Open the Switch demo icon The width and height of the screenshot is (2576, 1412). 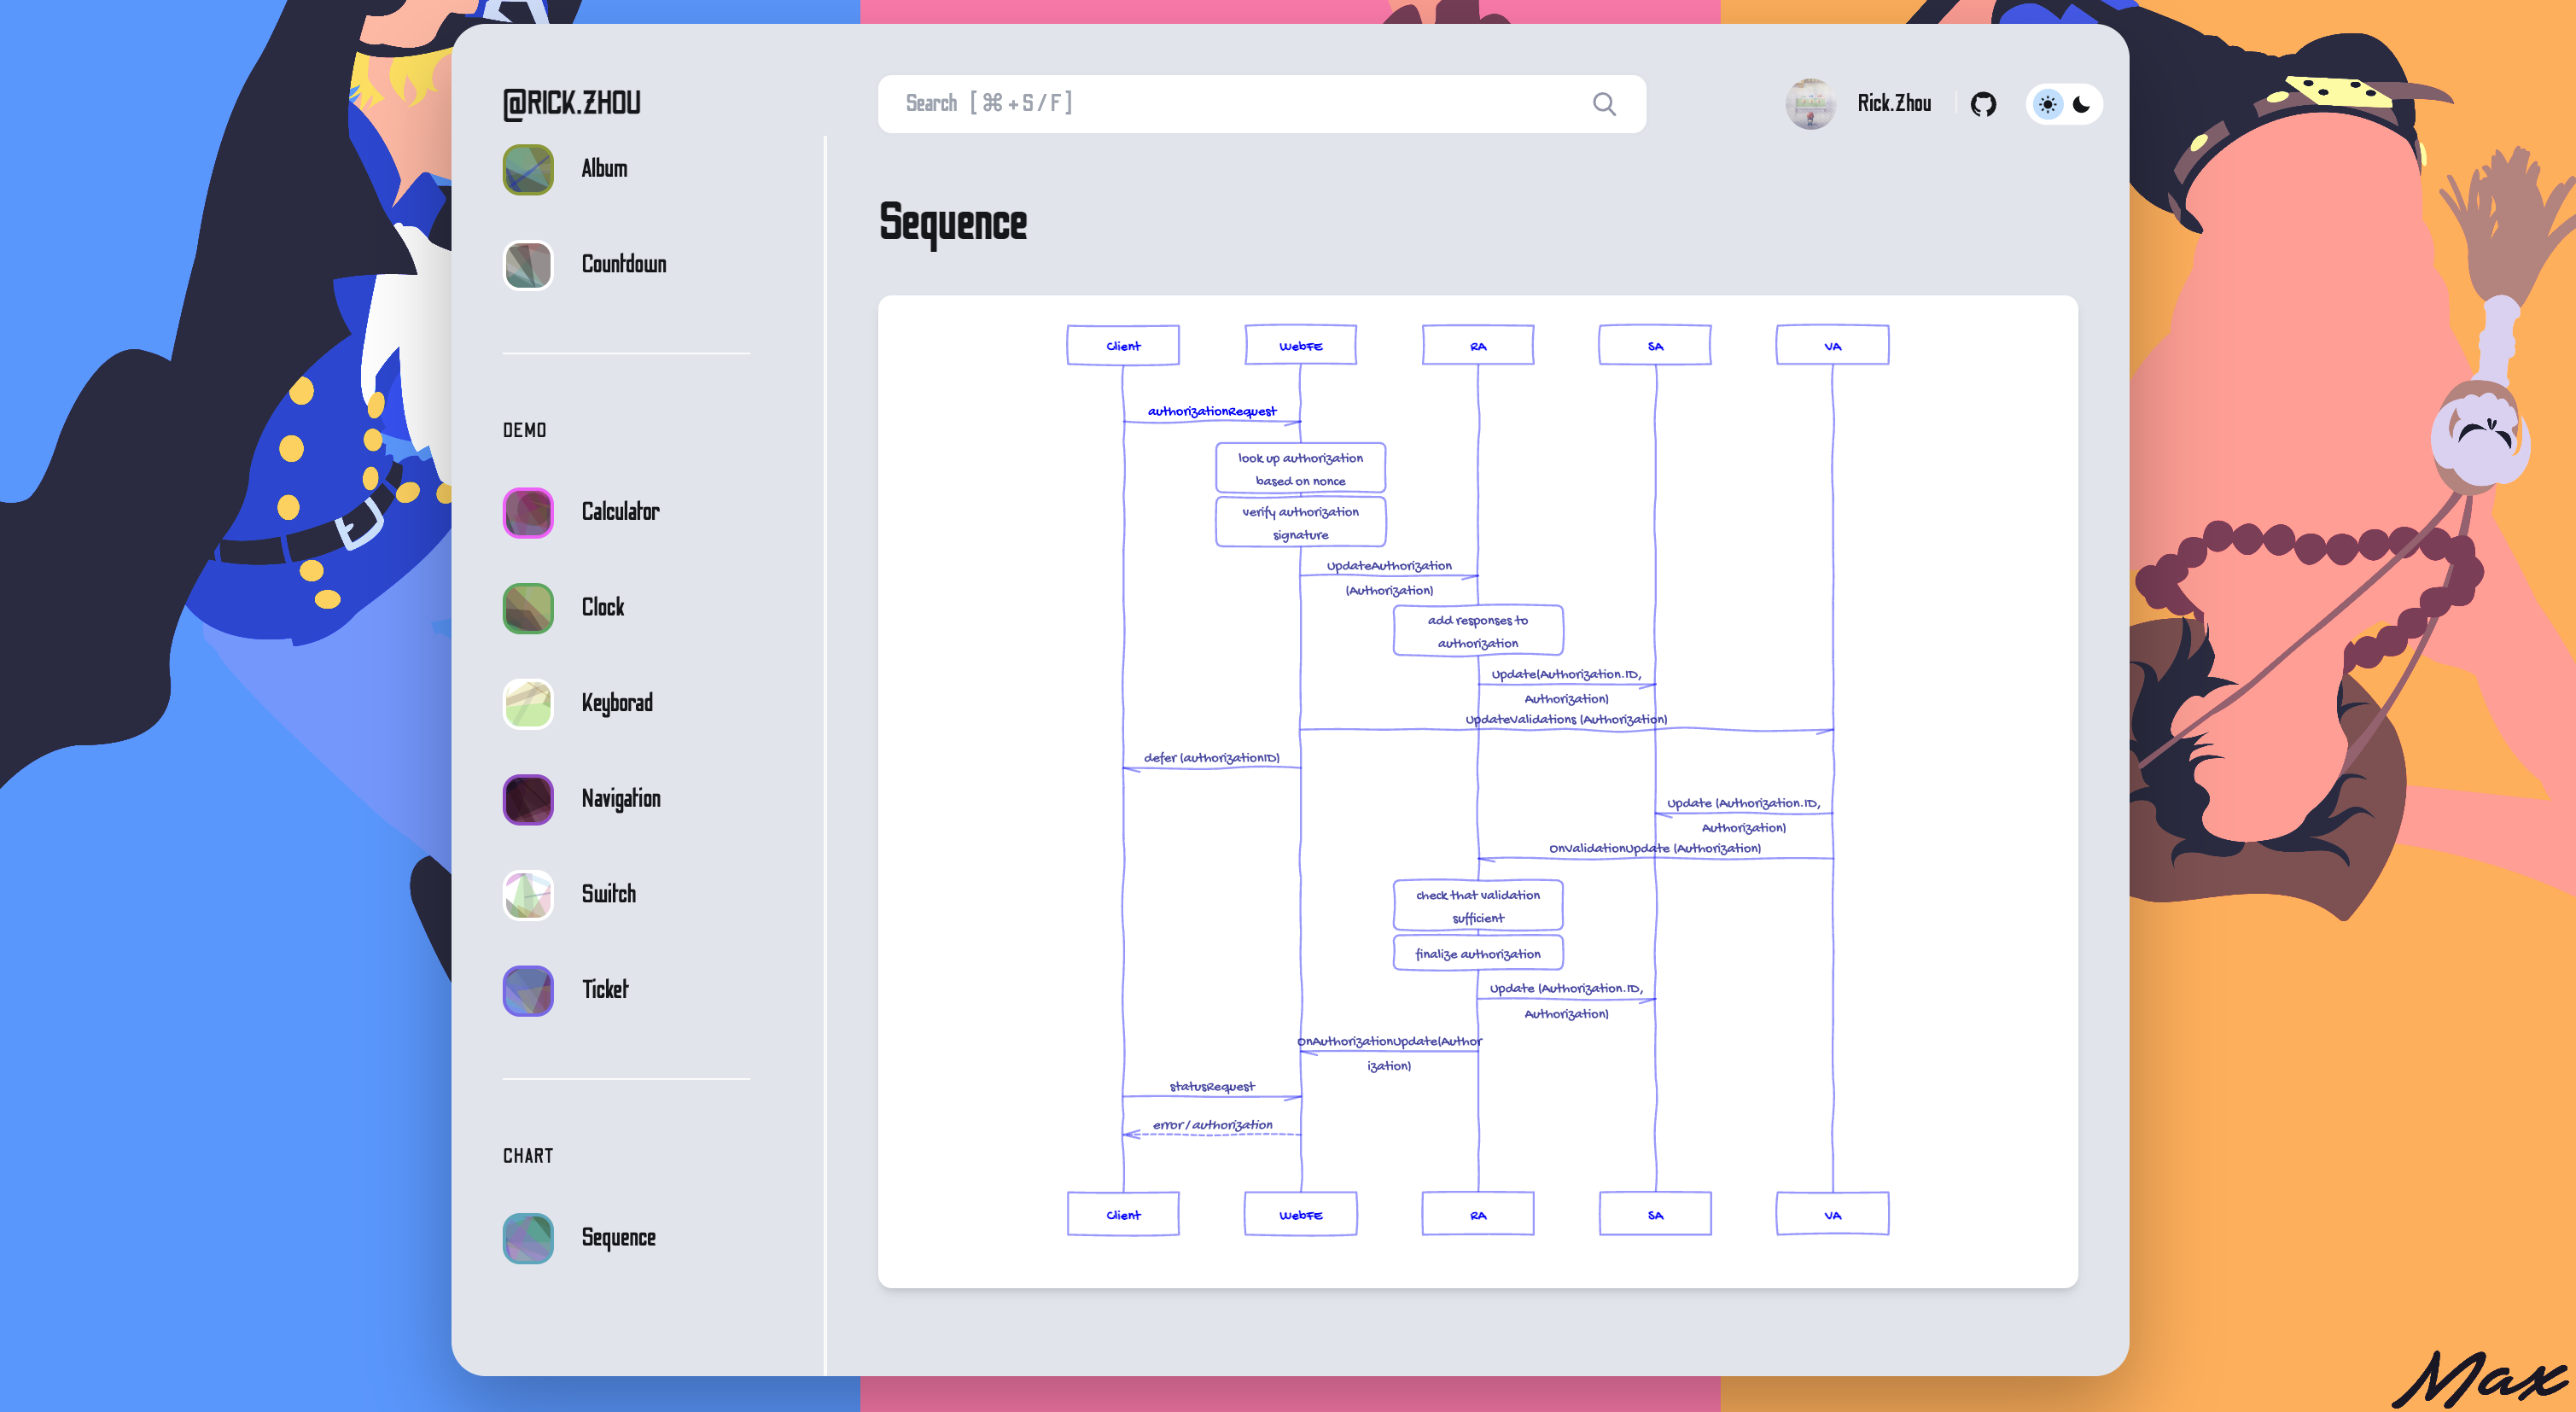[527, 895]
